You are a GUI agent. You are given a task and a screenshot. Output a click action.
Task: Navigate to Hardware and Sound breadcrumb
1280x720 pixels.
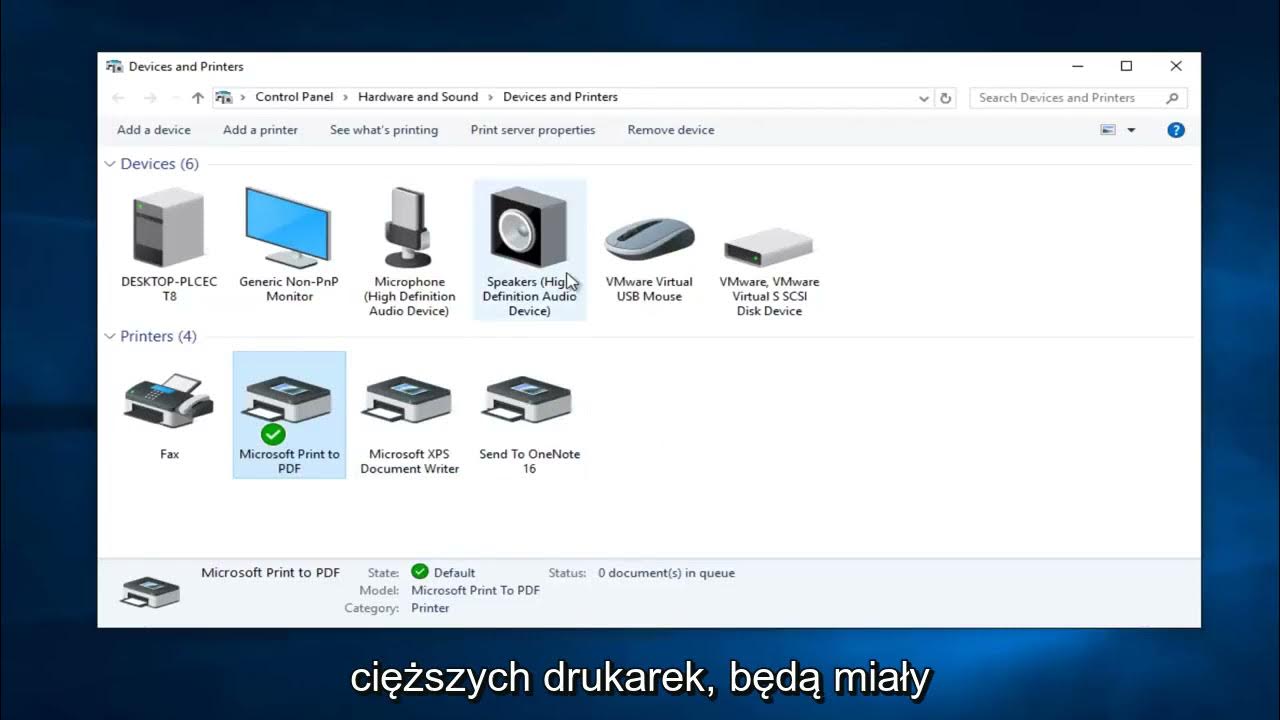[x=418, y=97]
